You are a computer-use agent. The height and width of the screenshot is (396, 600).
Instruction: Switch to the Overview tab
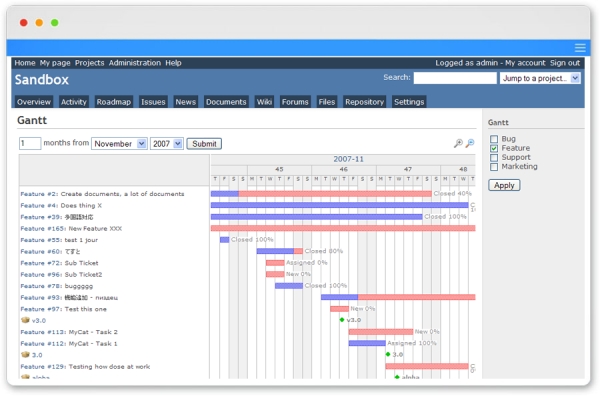pos(34,102)
